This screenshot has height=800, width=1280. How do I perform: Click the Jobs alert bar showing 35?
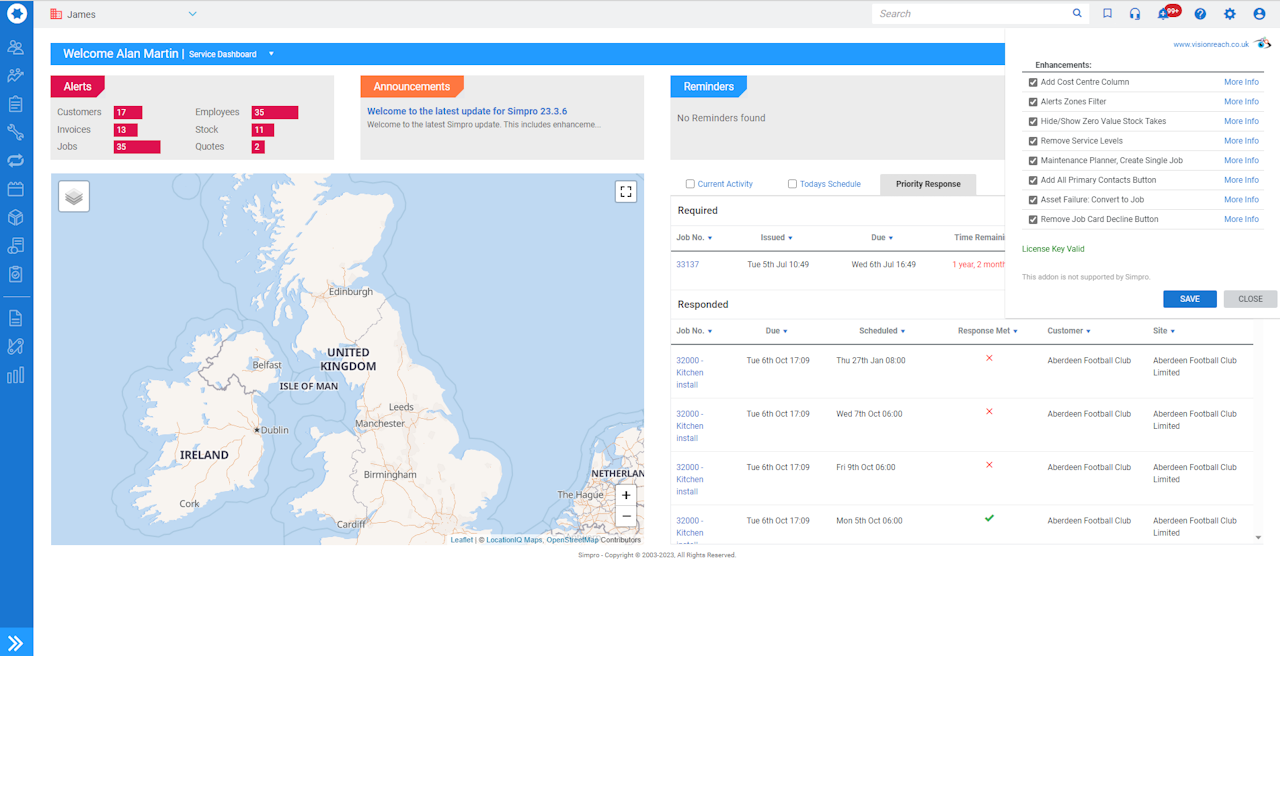pos(137,147)
